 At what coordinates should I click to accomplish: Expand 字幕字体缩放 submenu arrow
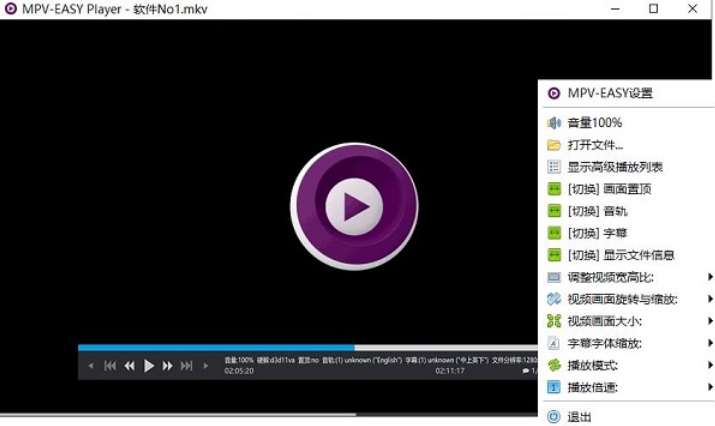[710, 343]
